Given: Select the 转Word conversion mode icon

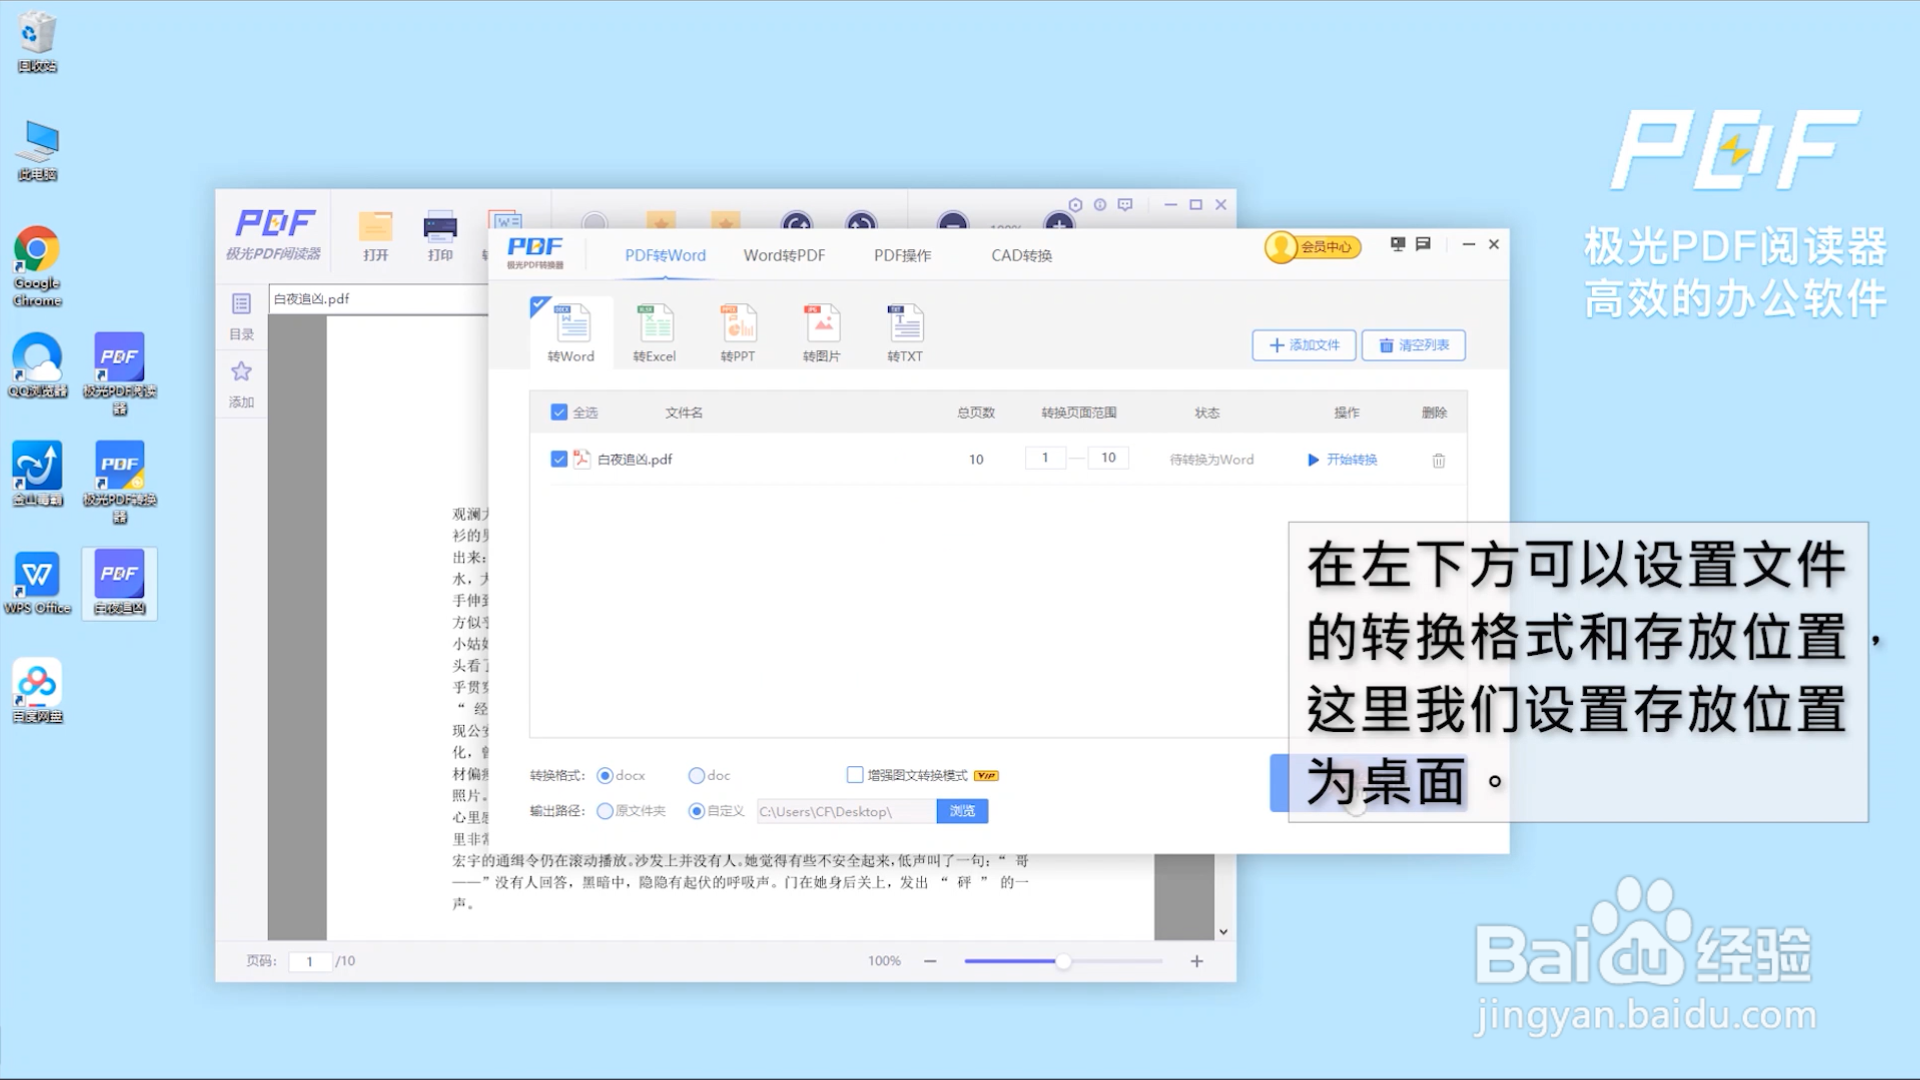Looking at the screenshot, I should (x=570, y=330).
